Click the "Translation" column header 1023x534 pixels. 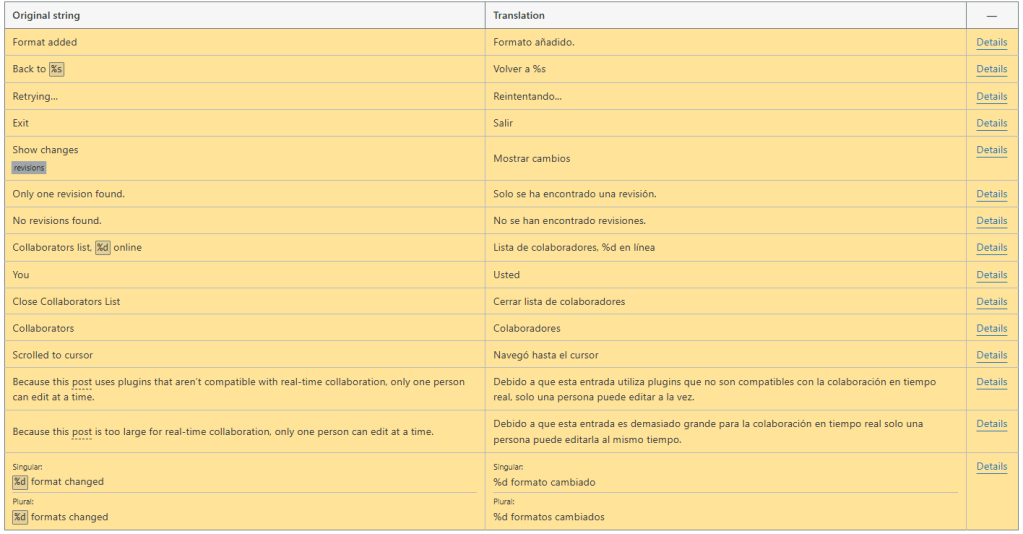[519, 16]
